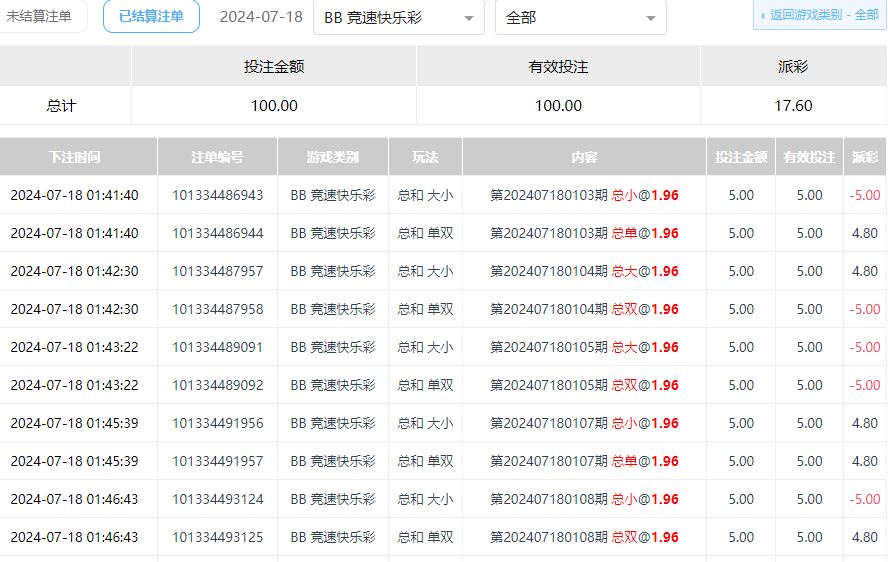Image resolution: width=888 pixels, height=562 pixels.
Task: Switch to the 未结算注单 tab
Action: pyautogui.click(x=40, y=17)
